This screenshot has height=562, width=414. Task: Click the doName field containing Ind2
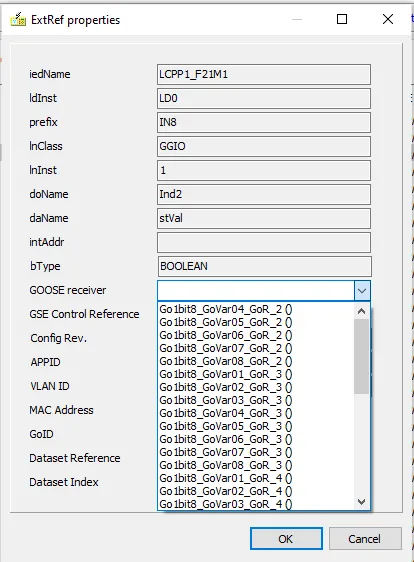(264, 195)
